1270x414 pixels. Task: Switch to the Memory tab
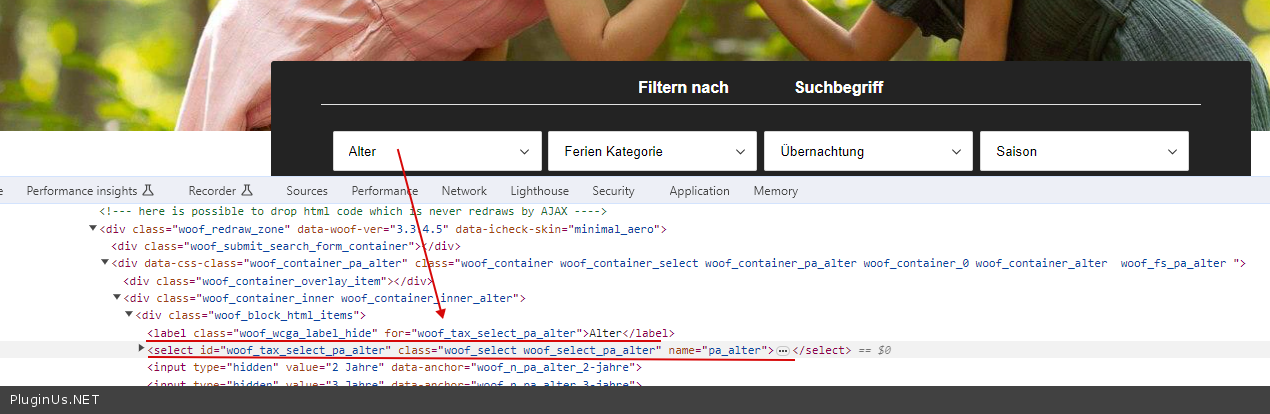pos(775,191)
